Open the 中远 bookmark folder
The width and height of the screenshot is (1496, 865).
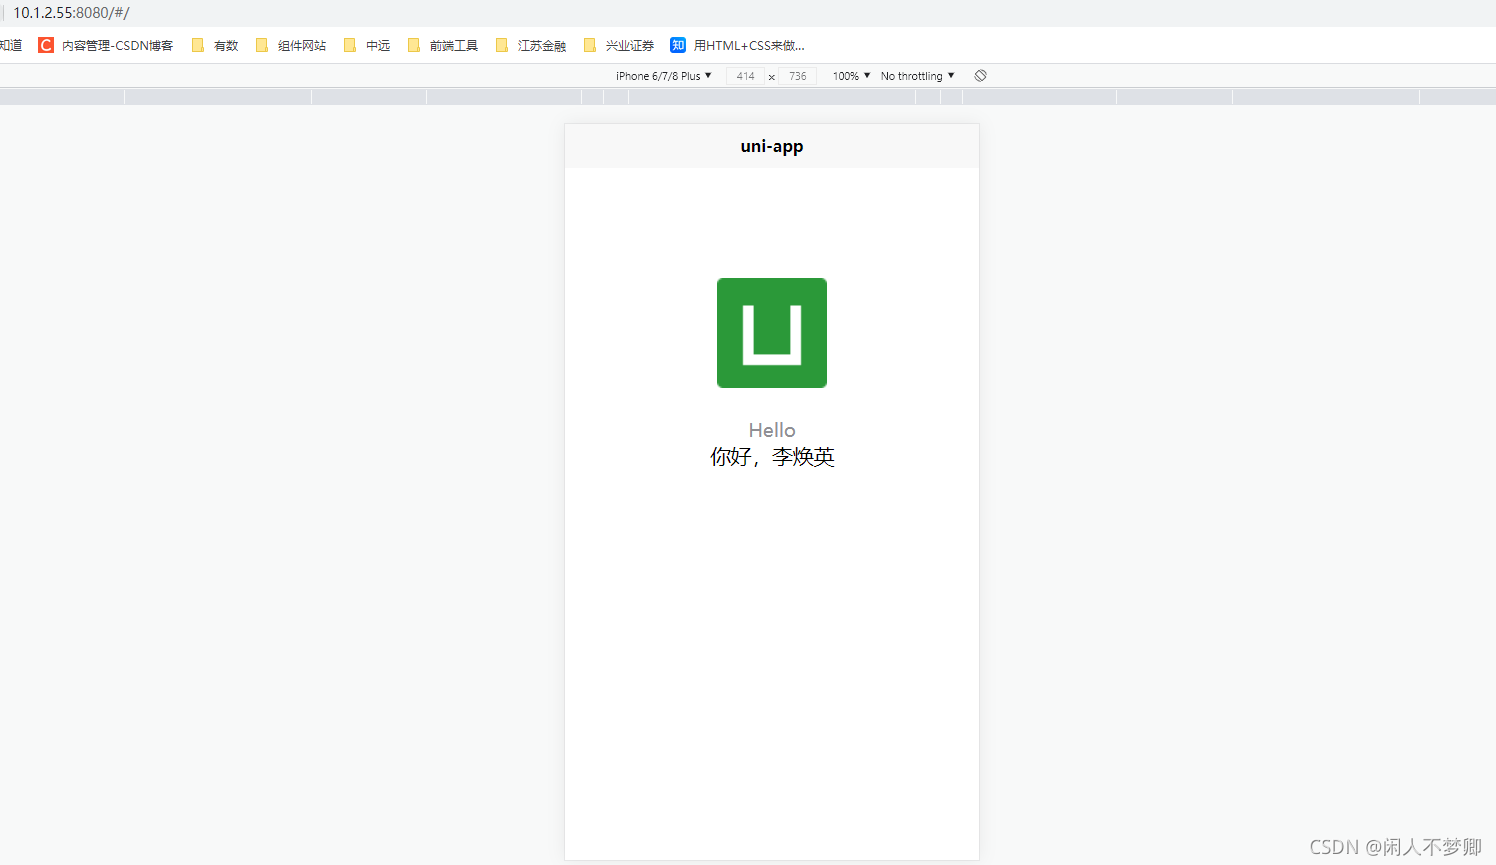[x=367, y=45]
